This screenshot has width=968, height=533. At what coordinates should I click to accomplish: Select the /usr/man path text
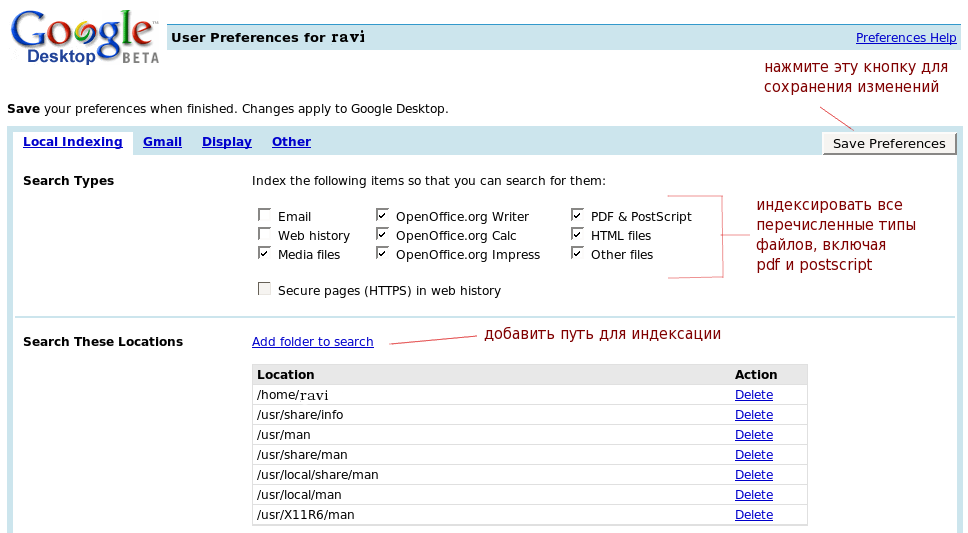284,435
